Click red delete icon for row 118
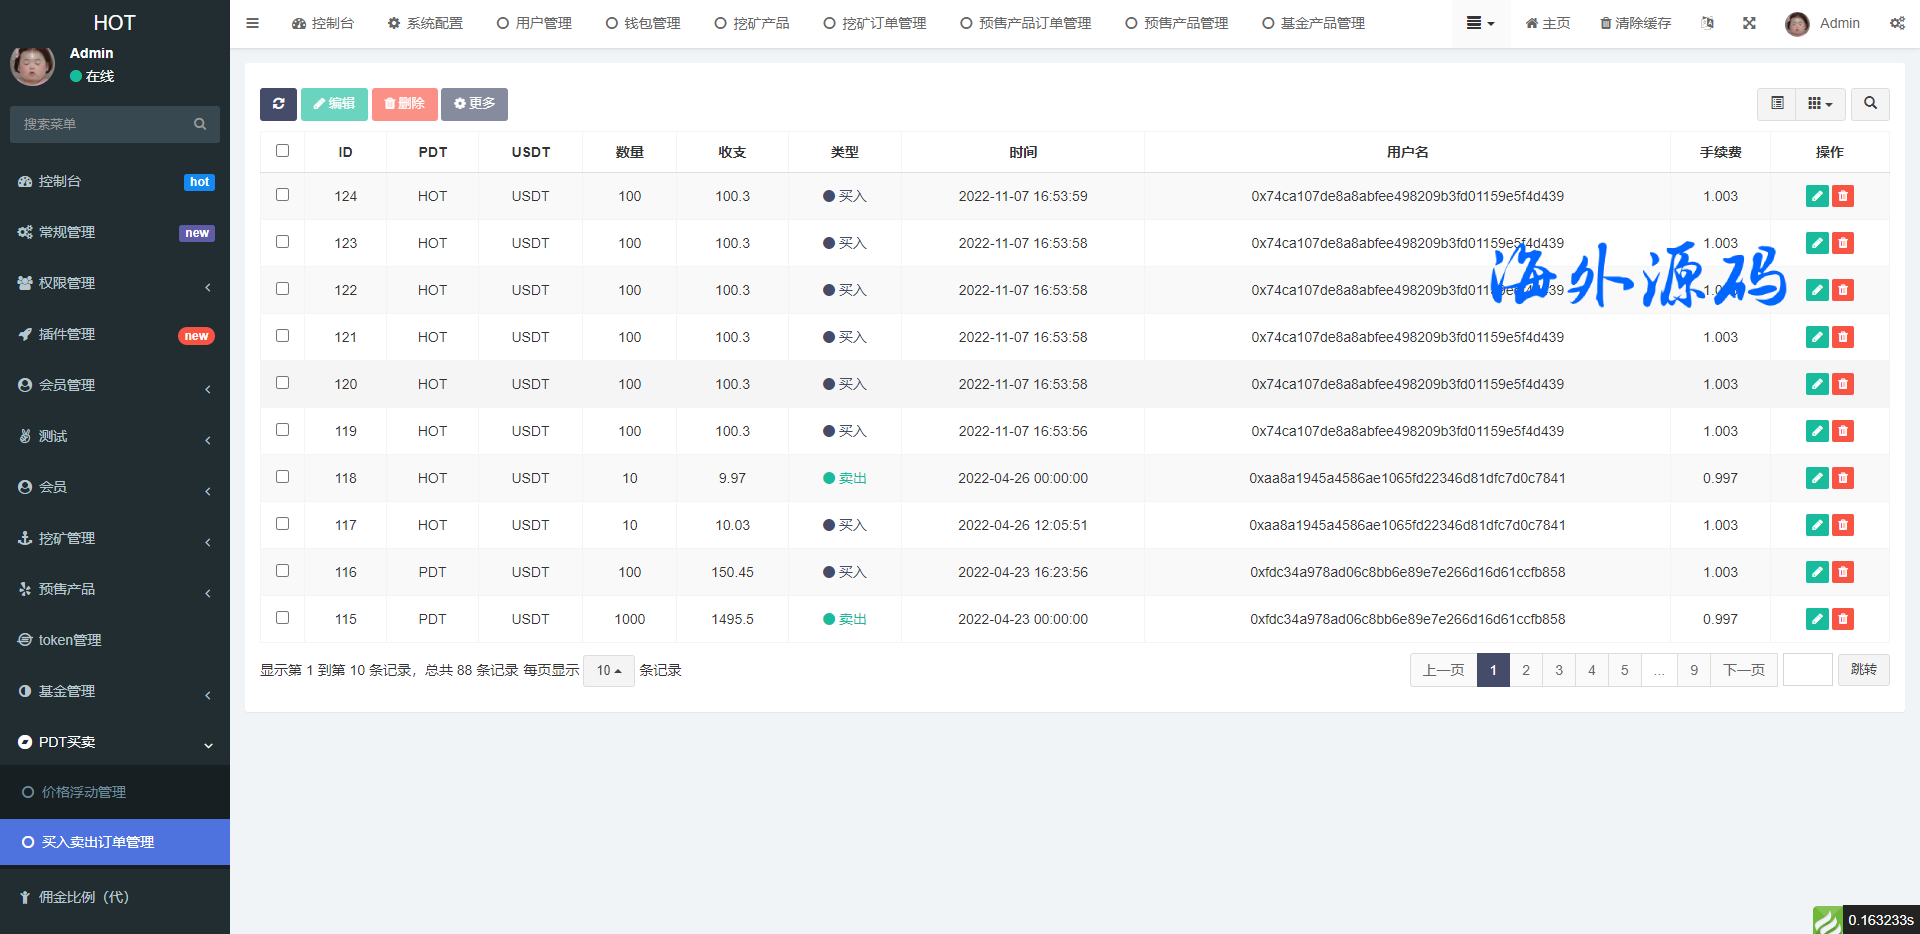This screenshot has height=934, width=1920. click(x=1843, y=478)
